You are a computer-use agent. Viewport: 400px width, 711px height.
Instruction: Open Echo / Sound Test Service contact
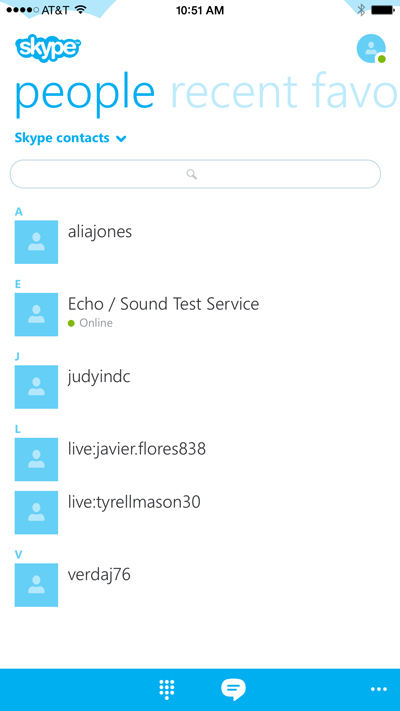[200, 314]
